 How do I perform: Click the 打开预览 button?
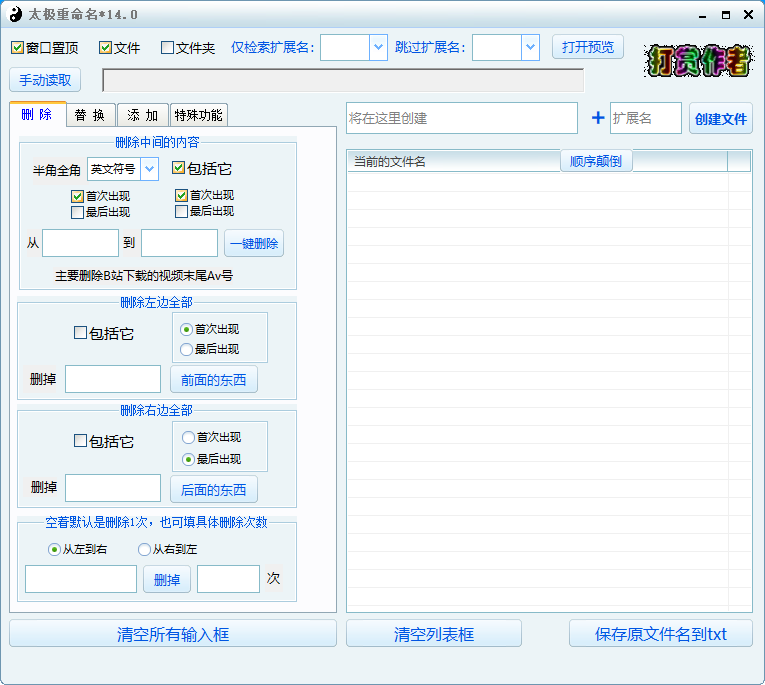click(587, 47)
